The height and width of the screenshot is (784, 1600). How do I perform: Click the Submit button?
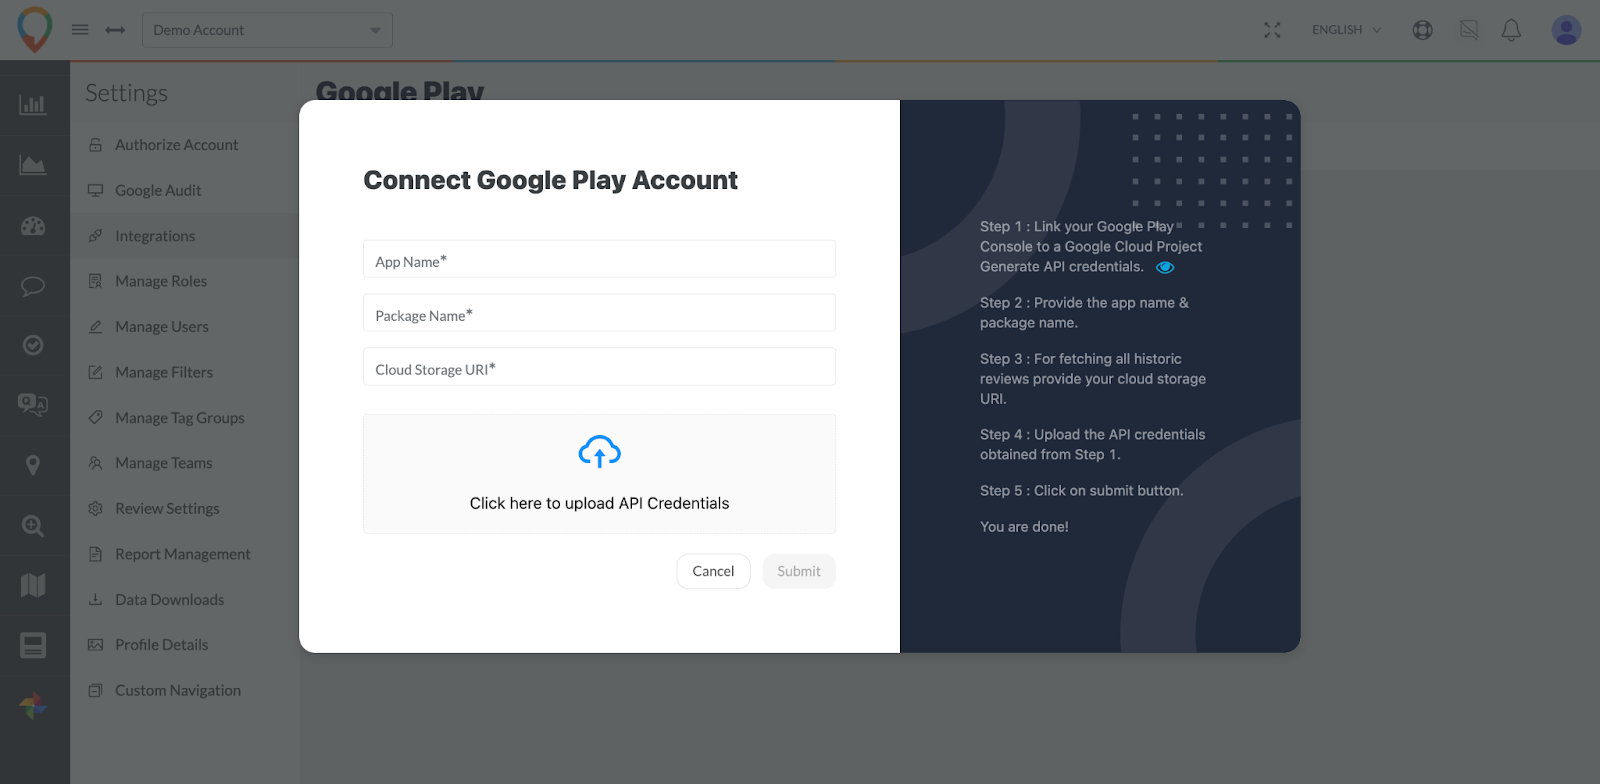[798, 571]
